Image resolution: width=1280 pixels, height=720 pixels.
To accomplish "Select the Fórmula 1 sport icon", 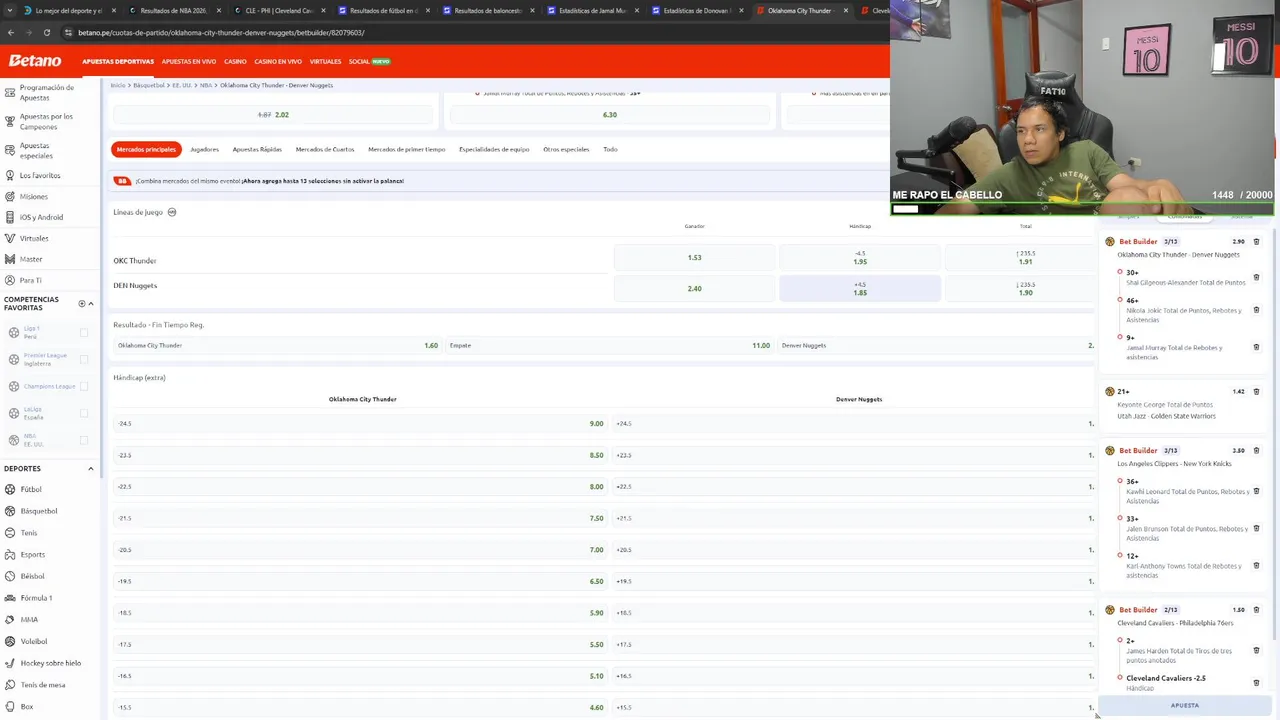I will pyautogui.click(x=10, y=598).
